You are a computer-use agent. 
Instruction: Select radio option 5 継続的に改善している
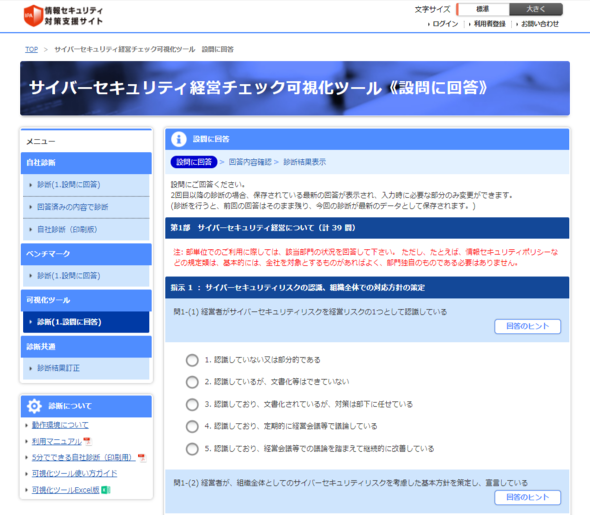pos(192,449)
